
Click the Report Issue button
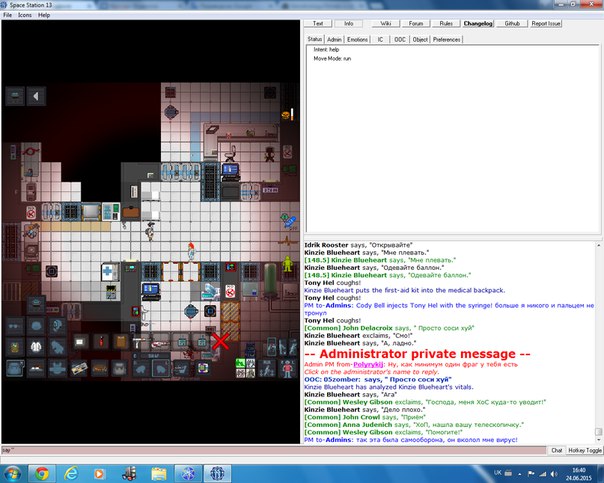click(545, 23)
